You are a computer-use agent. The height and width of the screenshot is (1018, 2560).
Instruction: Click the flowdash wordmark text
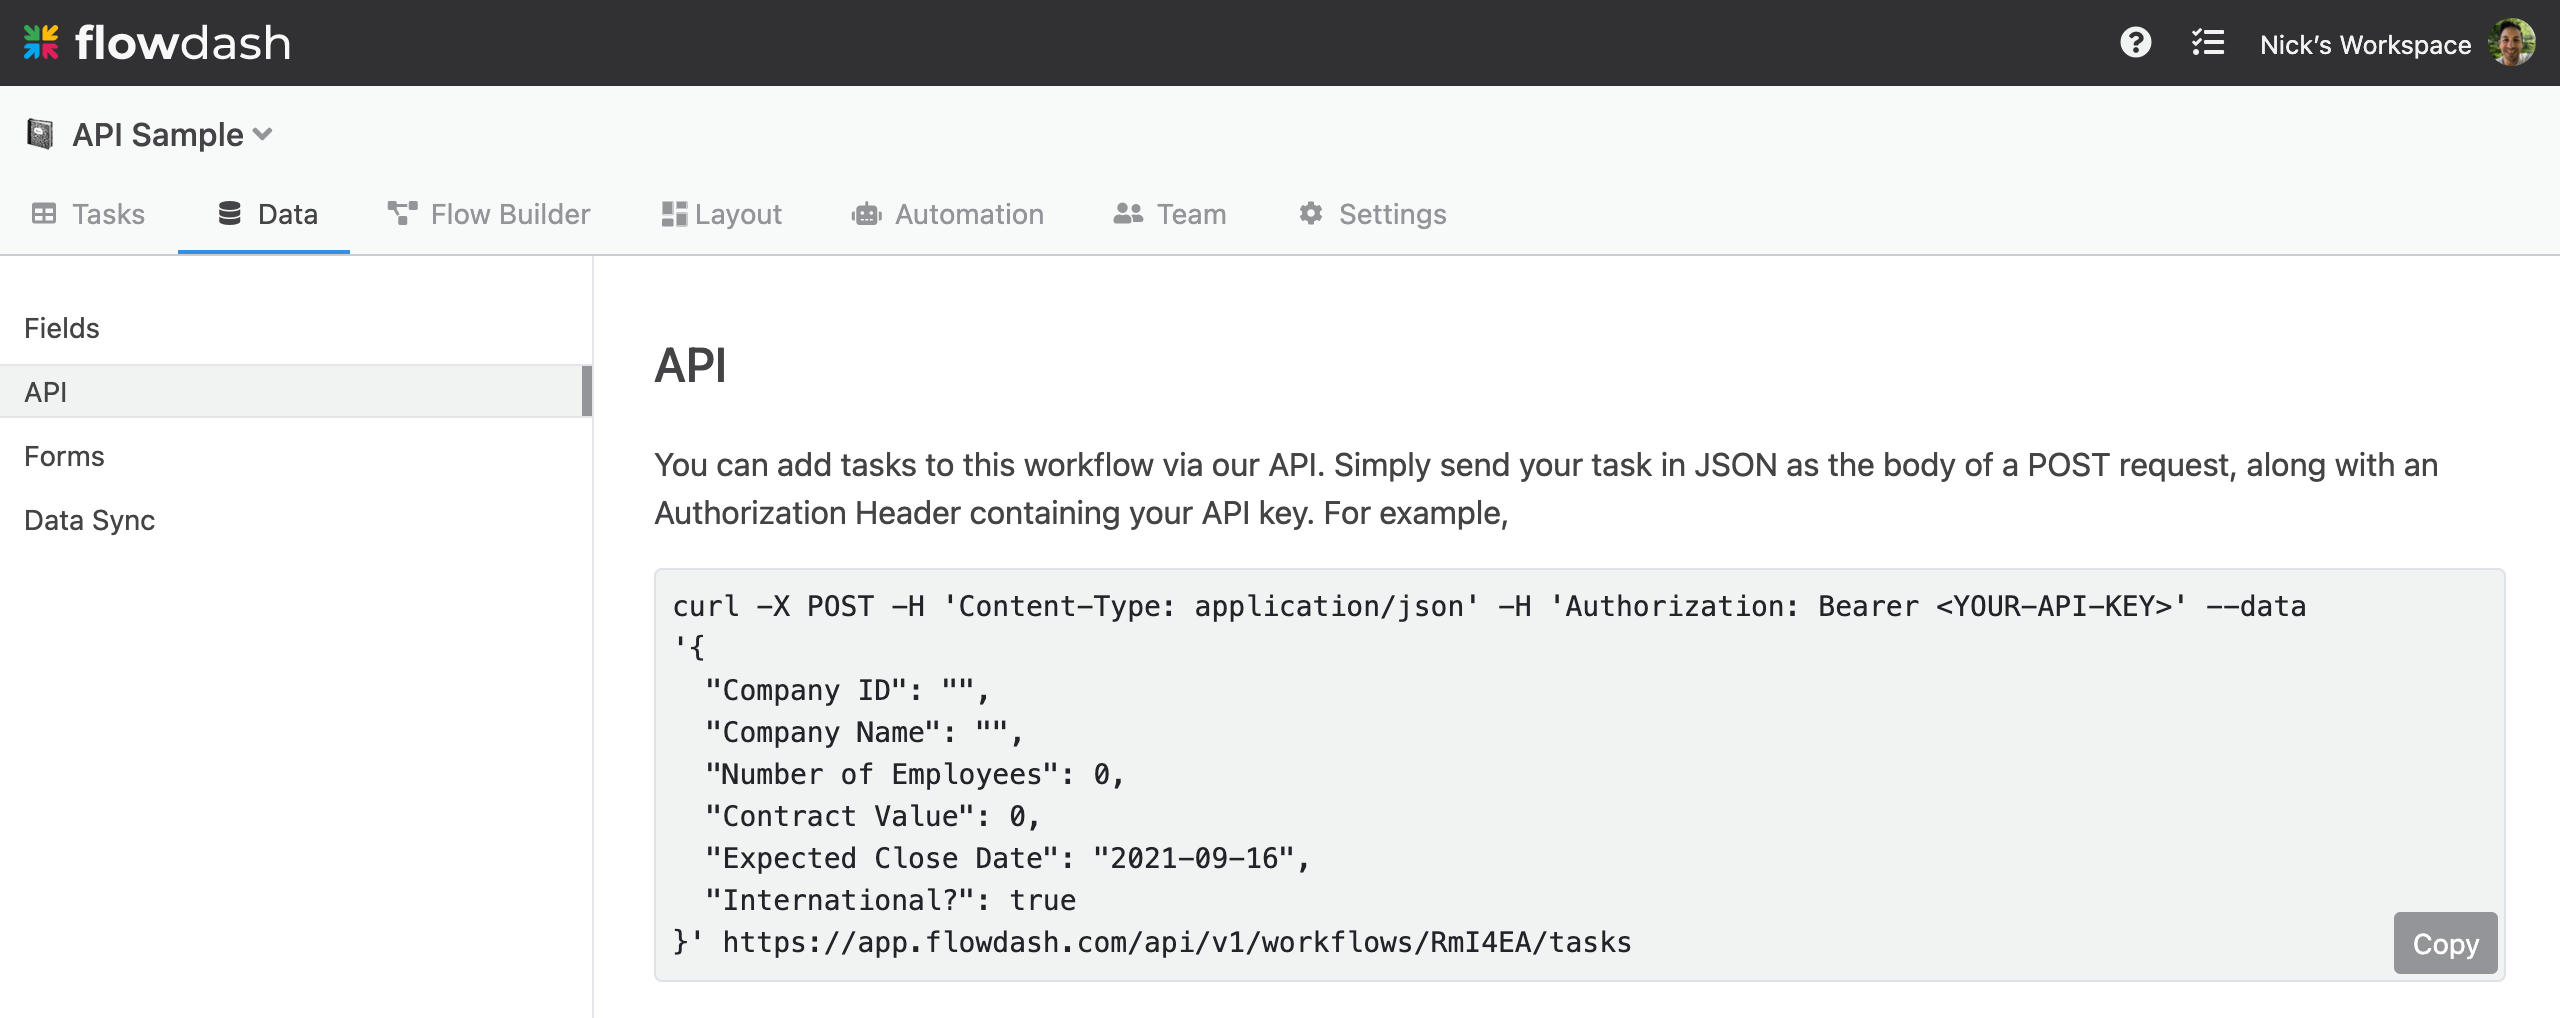(183, 43)
